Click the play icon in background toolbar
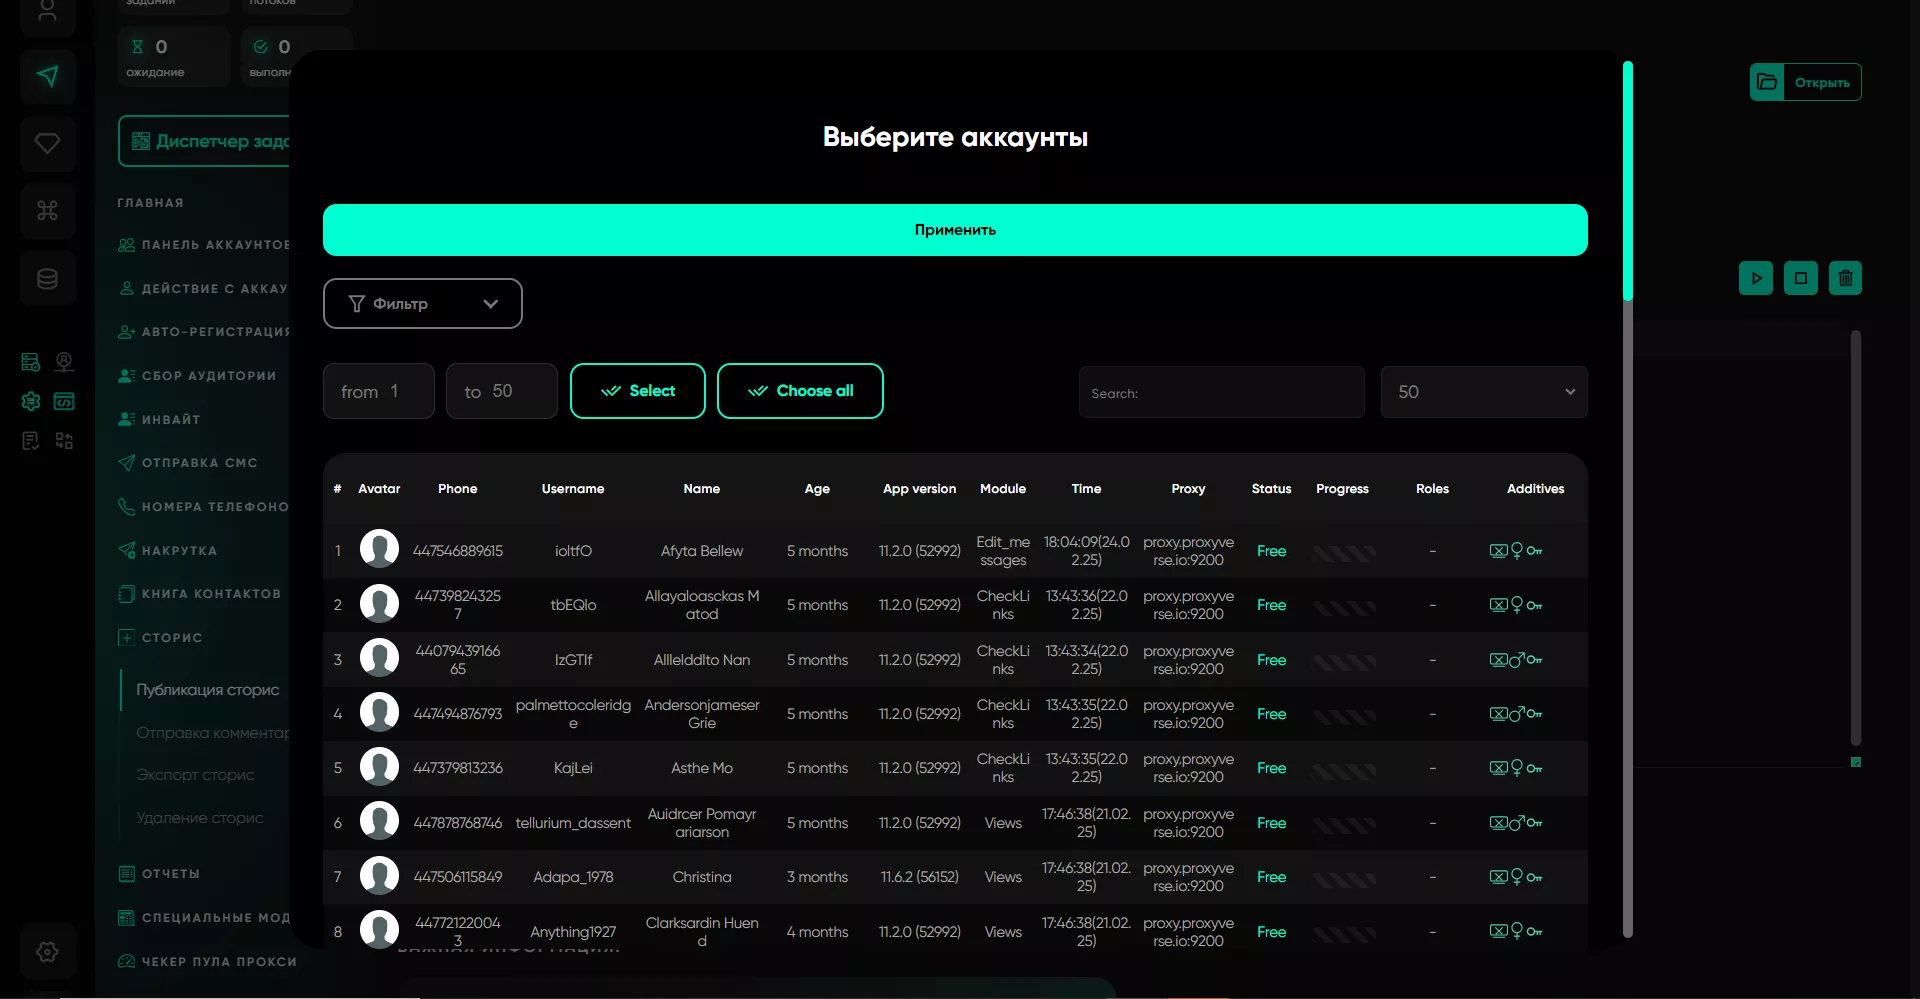The width and height of the screenshot is (1920, 999). [1756, 278]
